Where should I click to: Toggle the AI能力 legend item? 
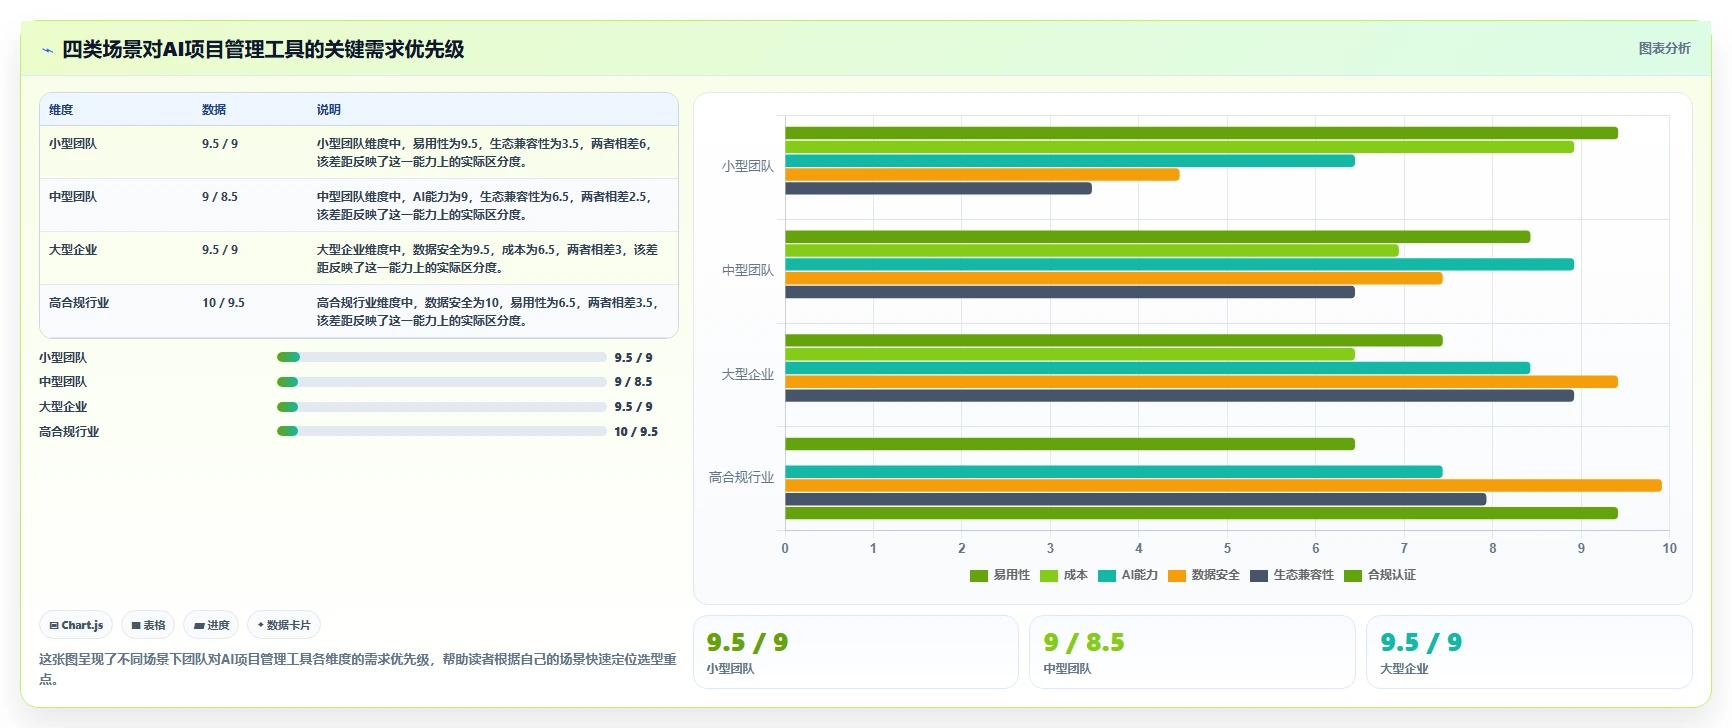1128,575
